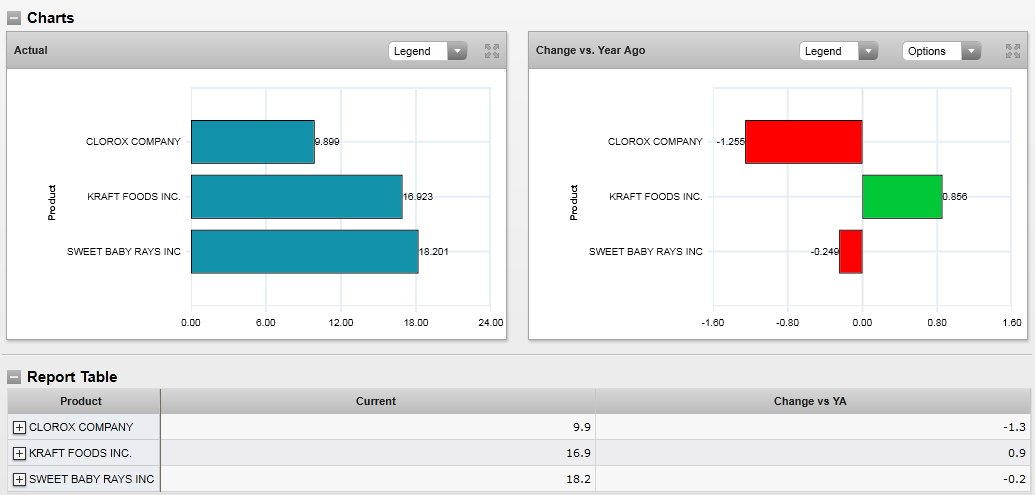This screenshot has width=1035, height=495.
Task: Select the Kraft Foods Current value cell 16.9
Action: click(x=378, y=453)
